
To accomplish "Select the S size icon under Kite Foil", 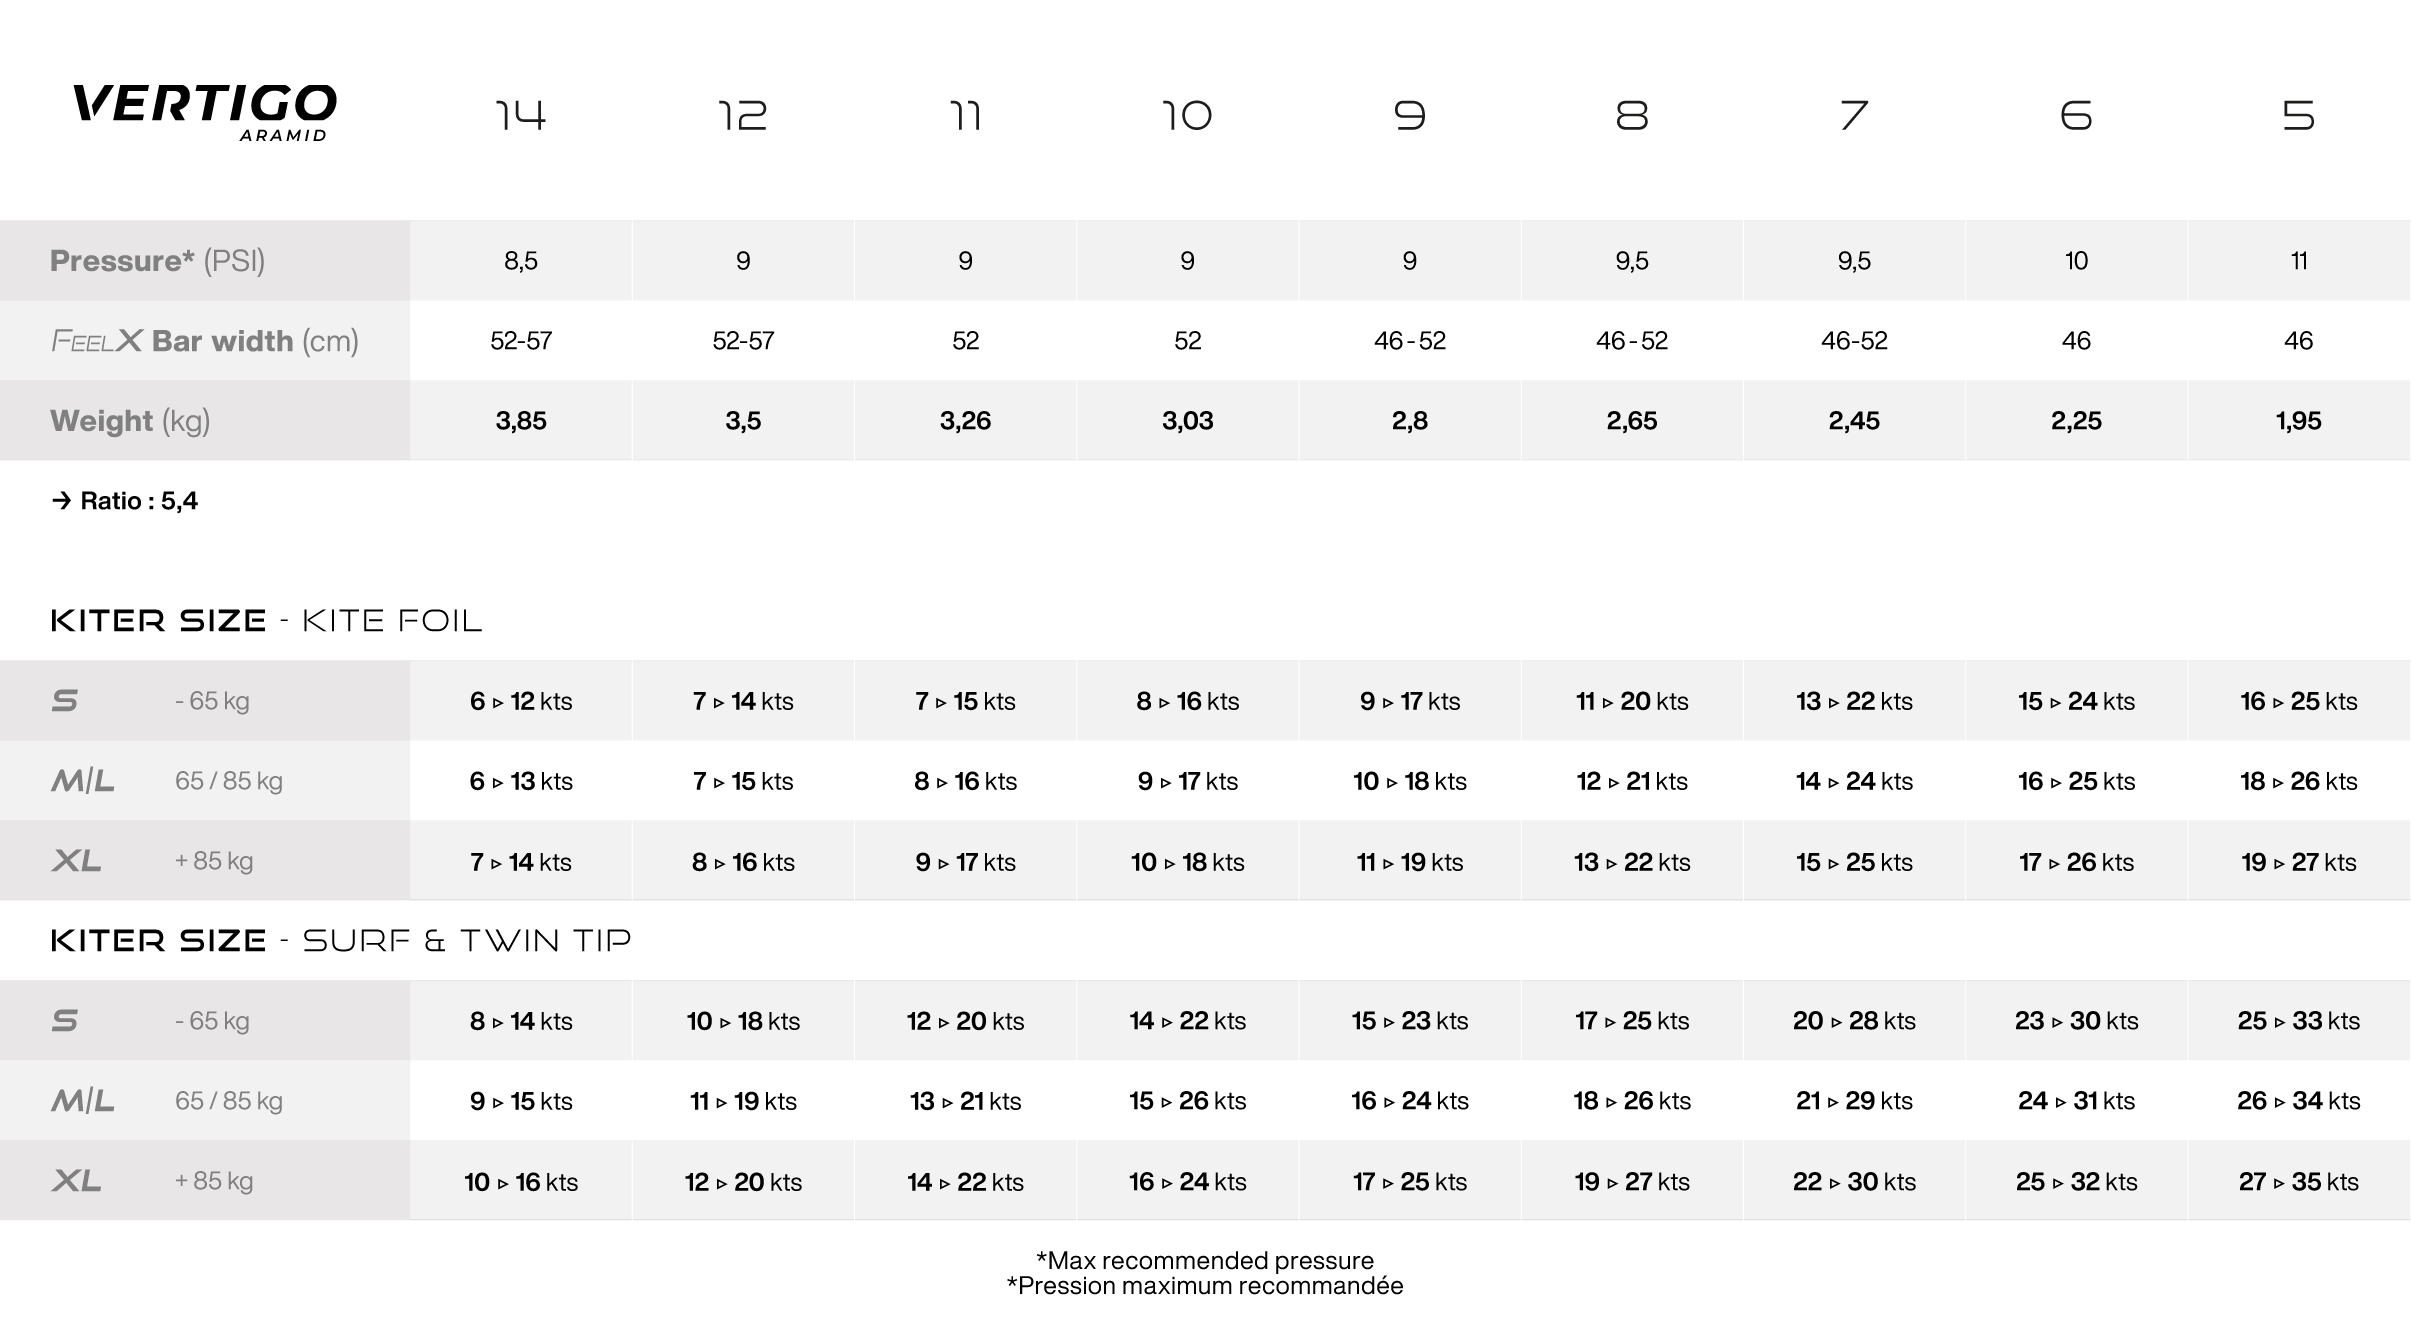I will point(65,701).
